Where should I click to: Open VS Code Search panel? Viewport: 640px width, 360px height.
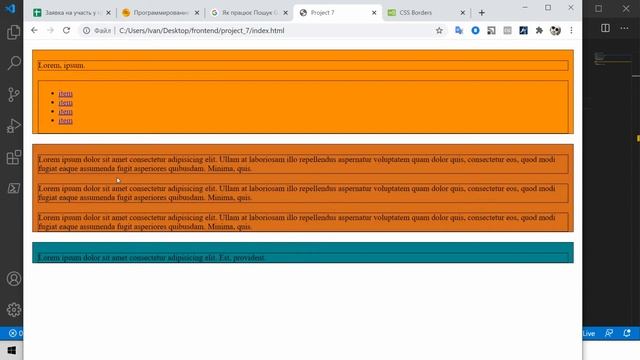(13, 63)
